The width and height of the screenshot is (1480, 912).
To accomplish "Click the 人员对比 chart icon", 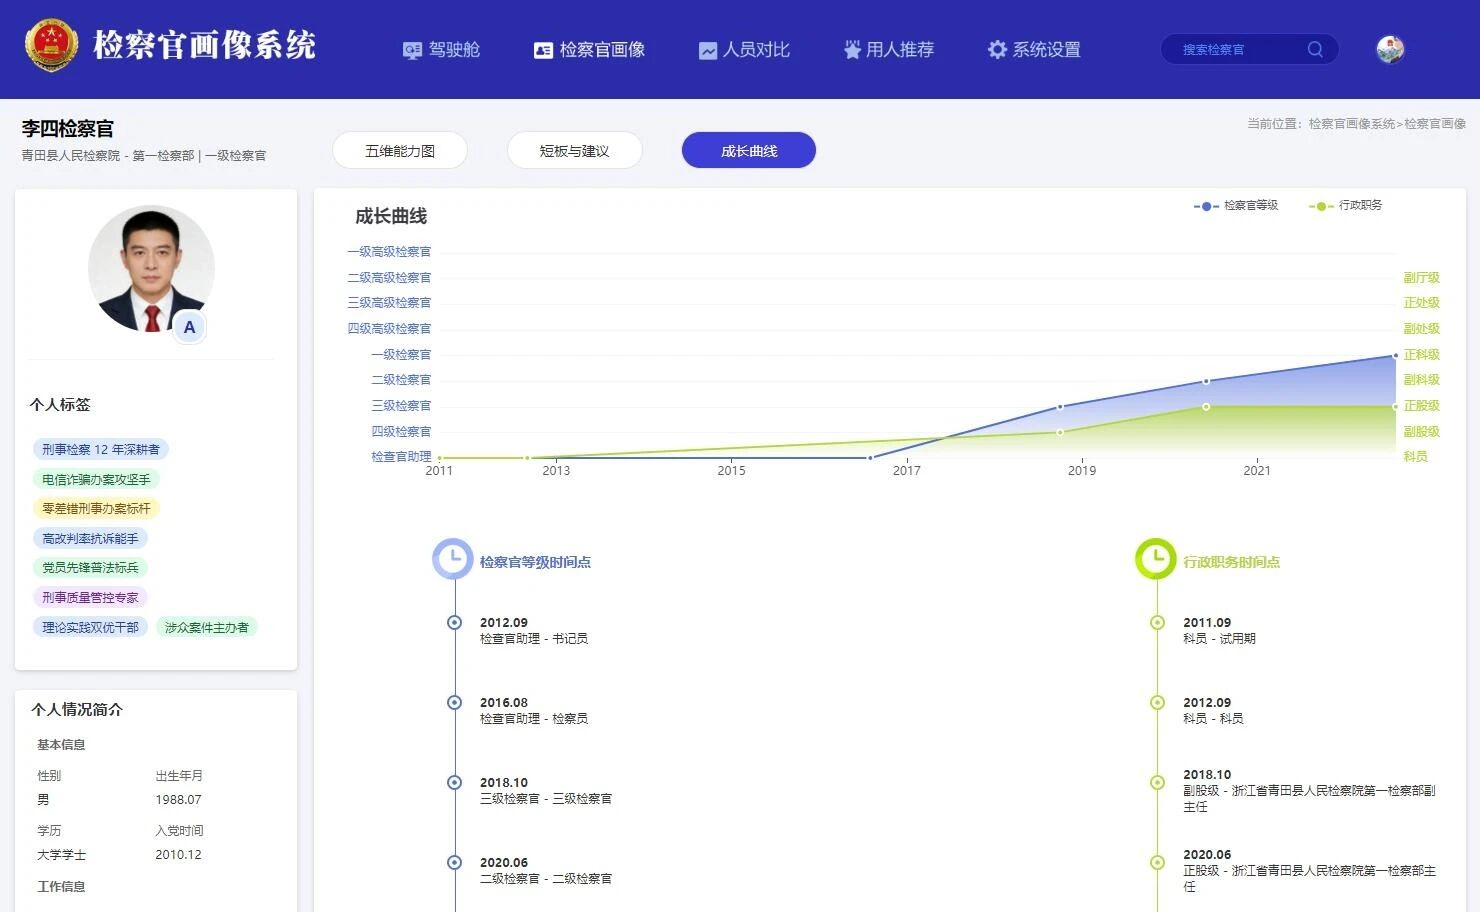I will [707, 50].
